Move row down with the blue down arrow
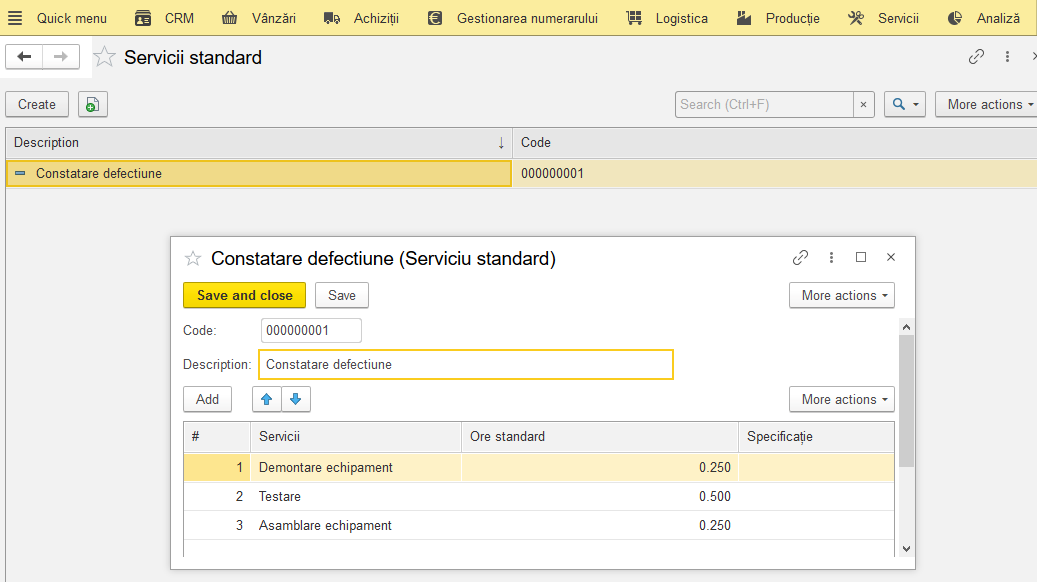The height and width of the screenshot is (582, 1037). (296, 399)
